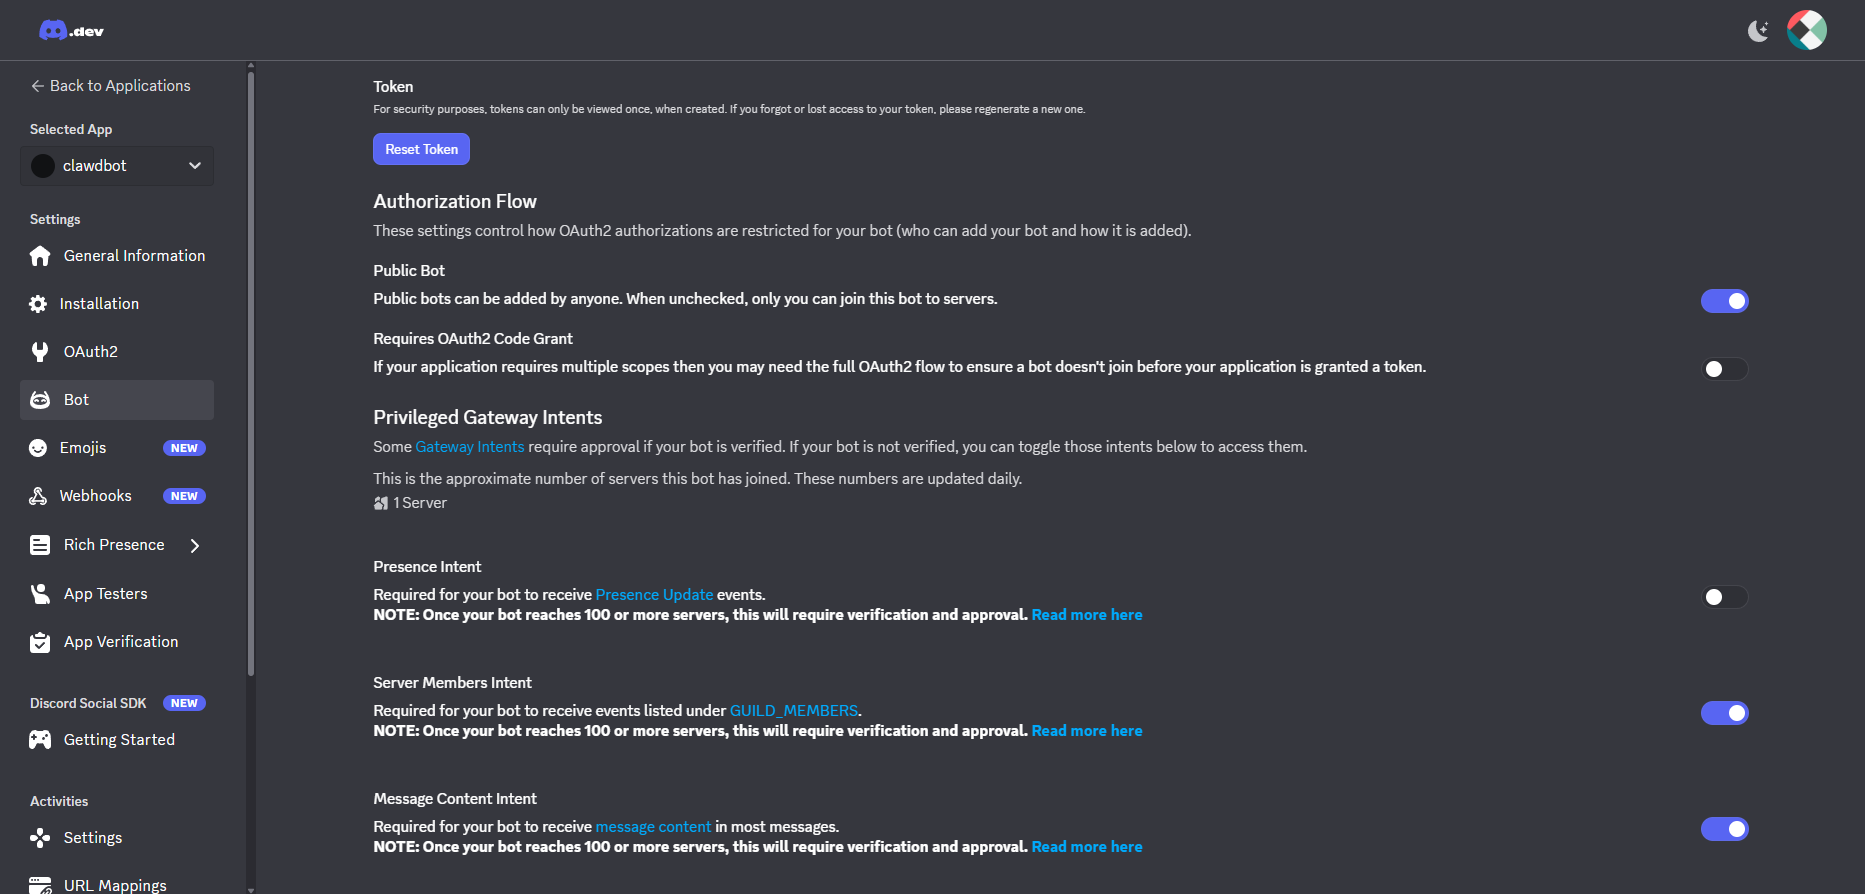This screenshot has height=894, width=1865.
Task: Open the user profile avatar
Action: coord(1807,30)
